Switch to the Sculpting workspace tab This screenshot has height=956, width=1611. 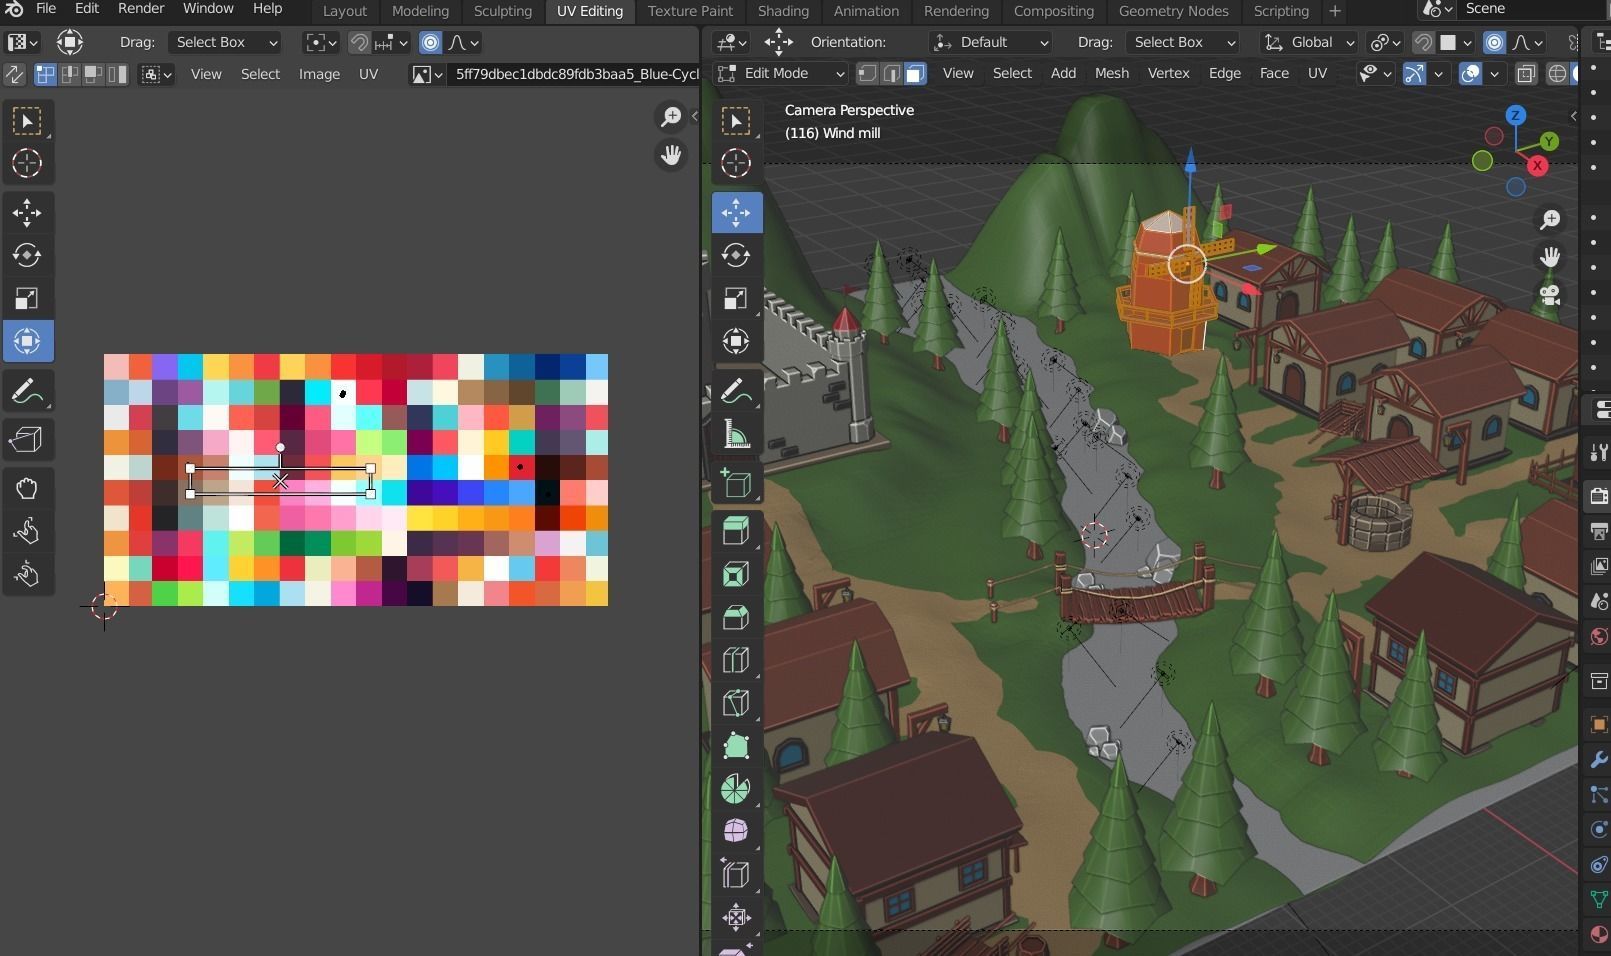tap(502, 11)
